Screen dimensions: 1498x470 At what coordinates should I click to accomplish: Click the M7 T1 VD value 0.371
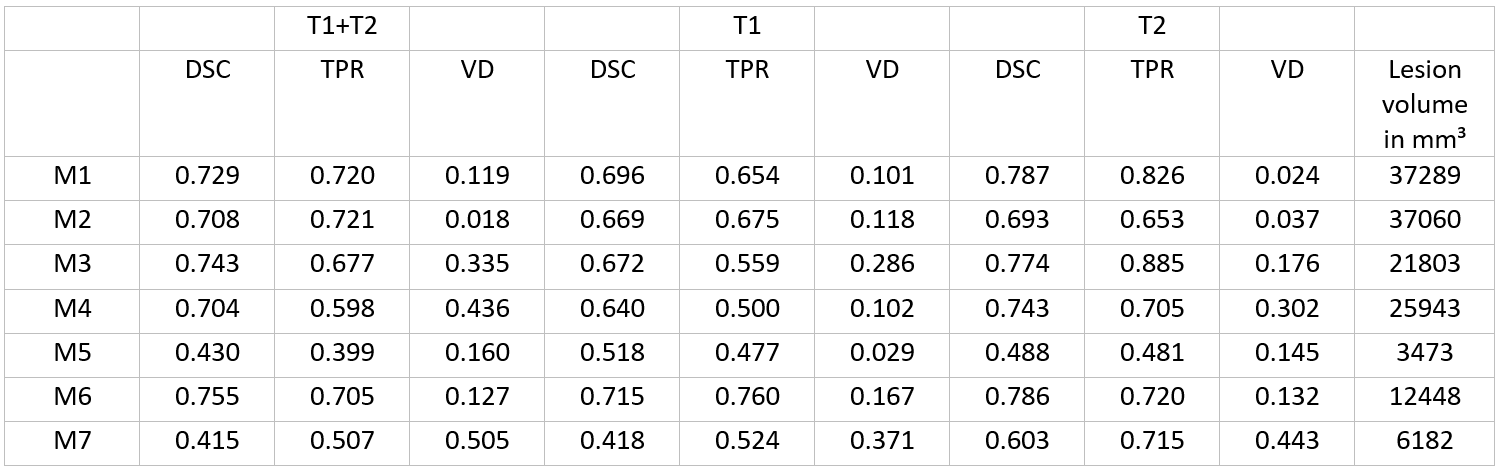pos(882,440)
